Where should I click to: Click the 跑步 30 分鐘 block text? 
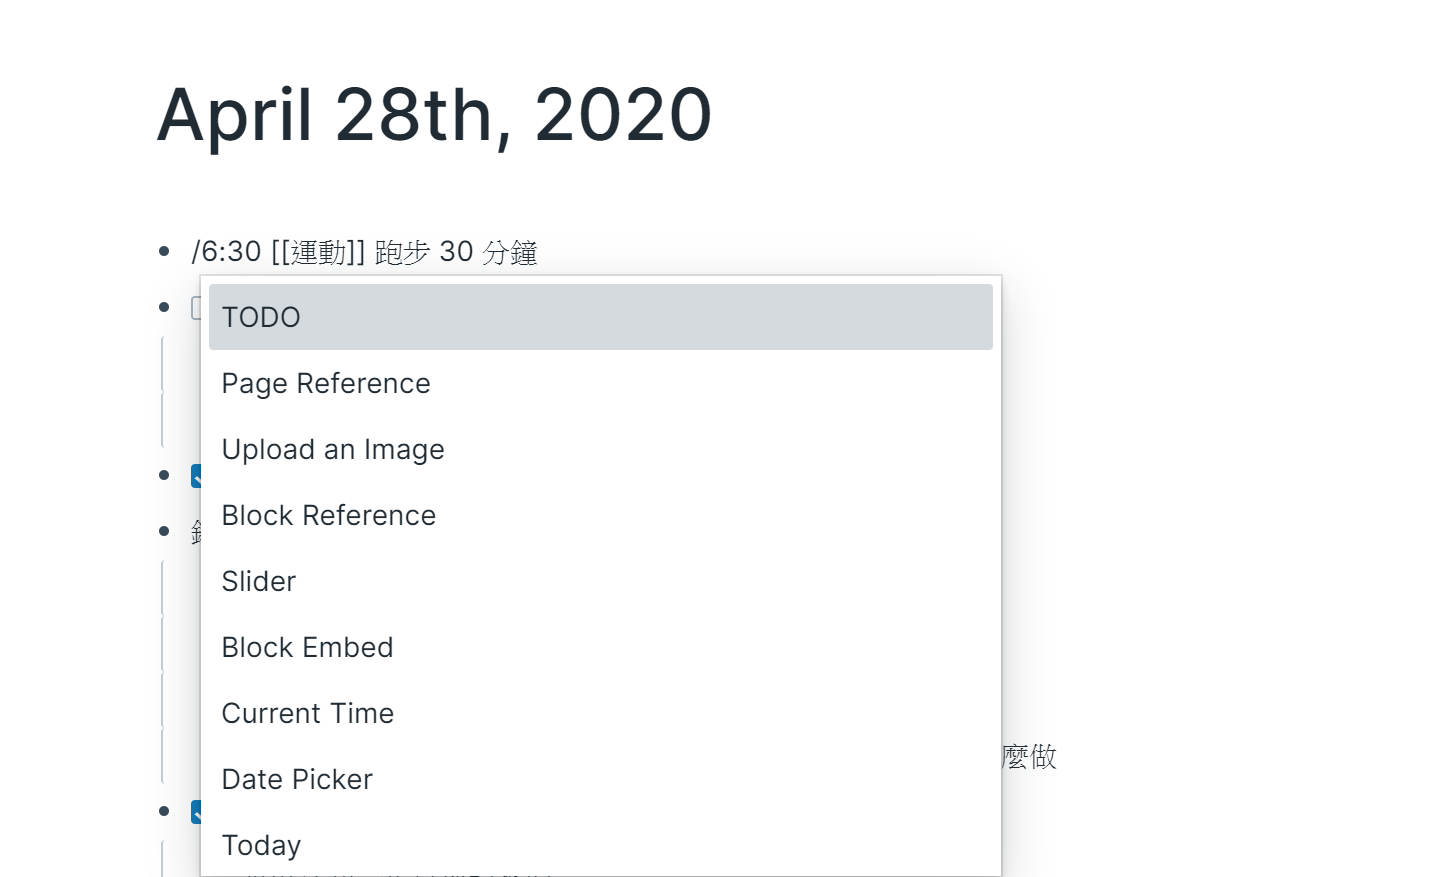tap(456, 252)
